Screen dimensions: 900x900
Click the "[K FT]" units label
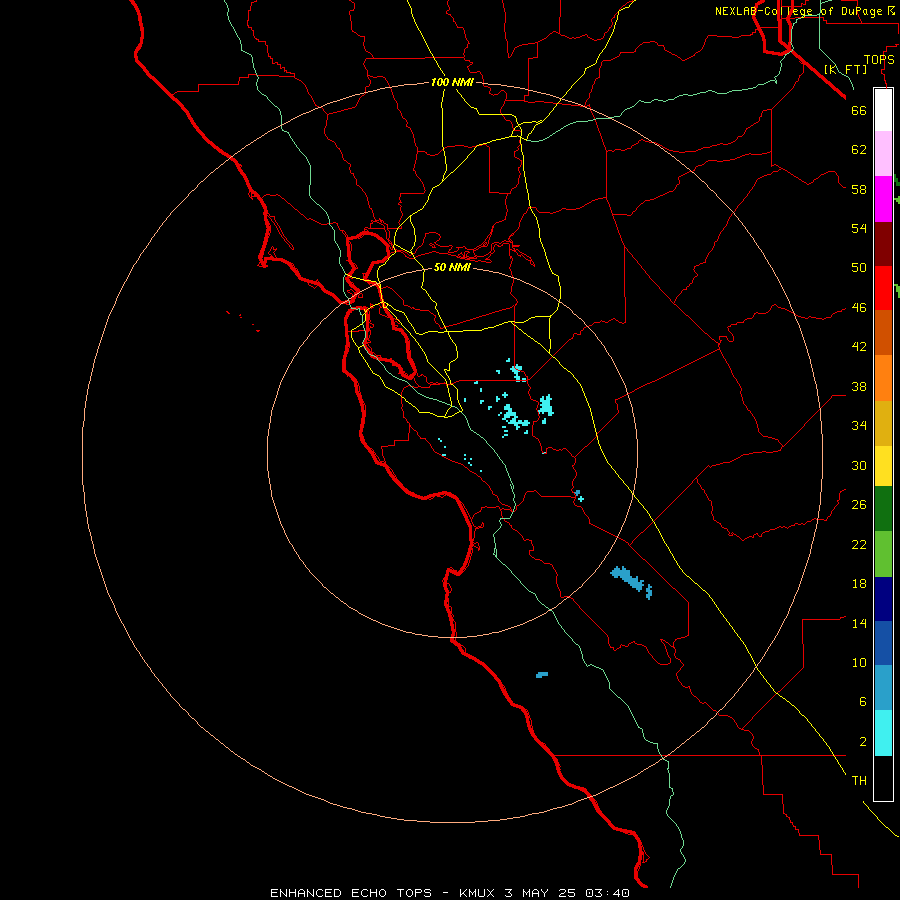click(x=845, y=69)
